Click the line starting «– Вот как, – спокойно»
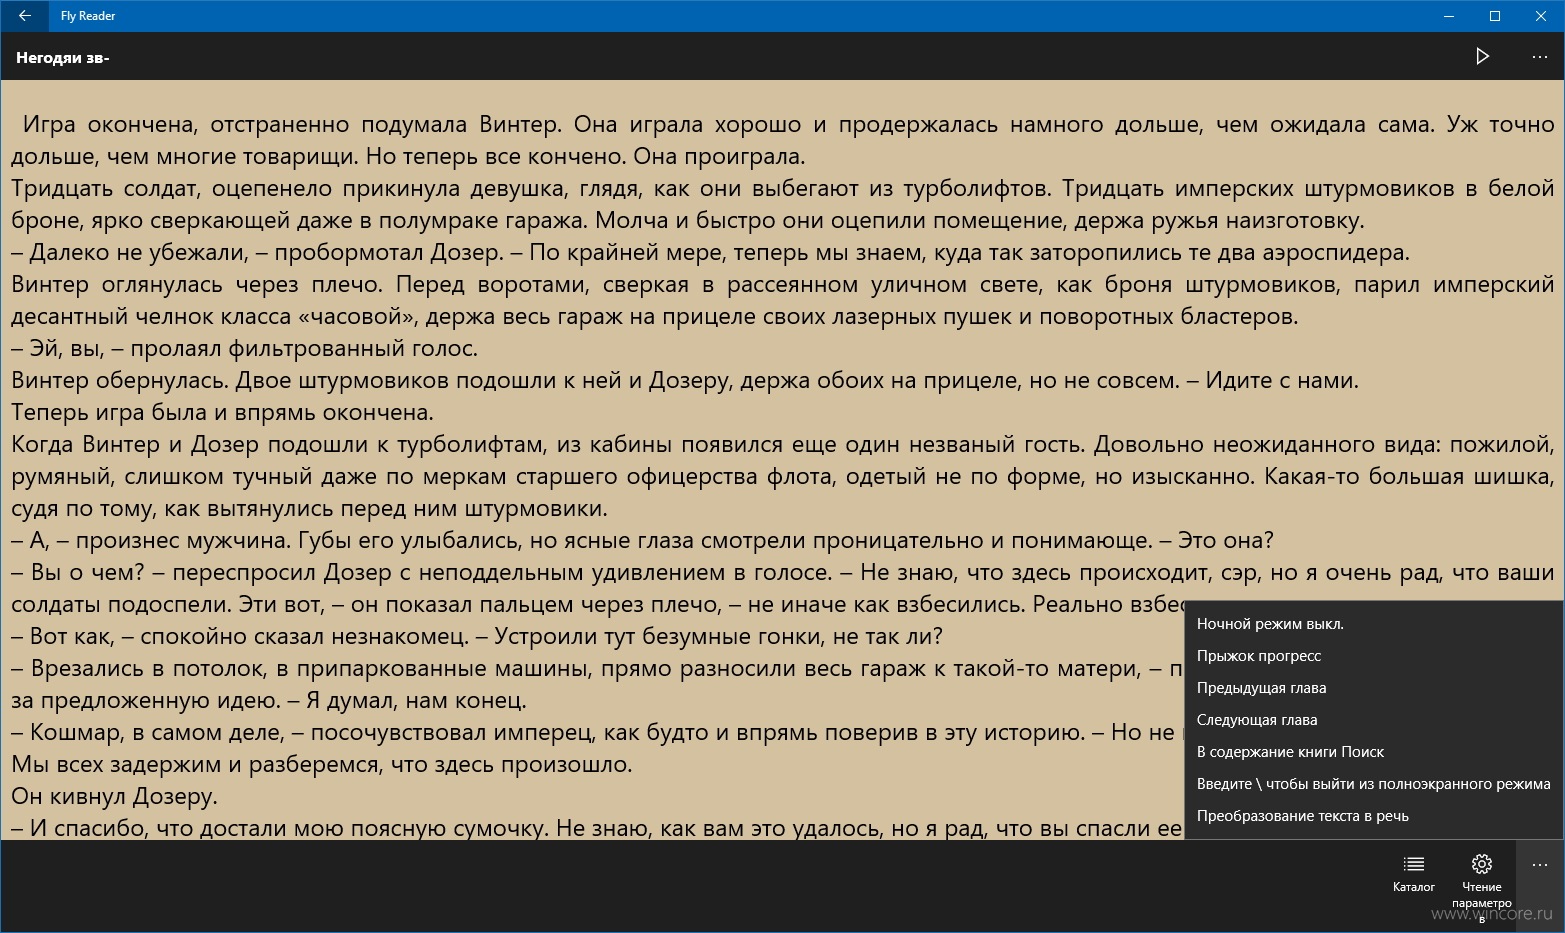Screen dimensions: 1565x933 [x=477, y=637]
